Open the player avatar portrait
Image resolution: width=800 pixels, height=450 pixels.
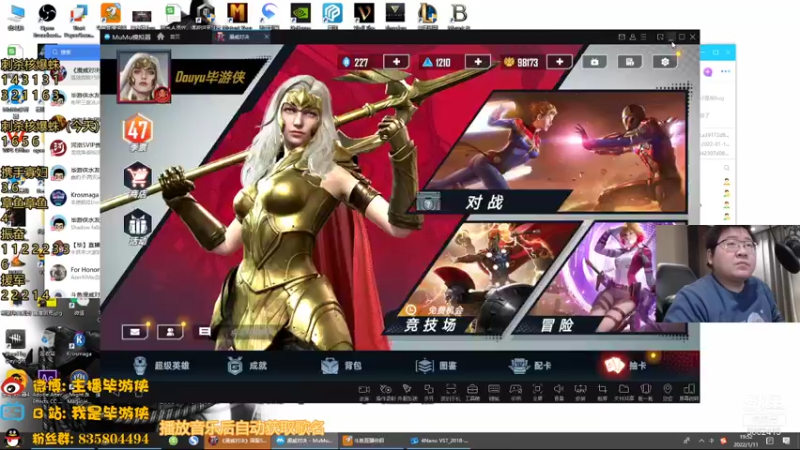tap(144, 77)
